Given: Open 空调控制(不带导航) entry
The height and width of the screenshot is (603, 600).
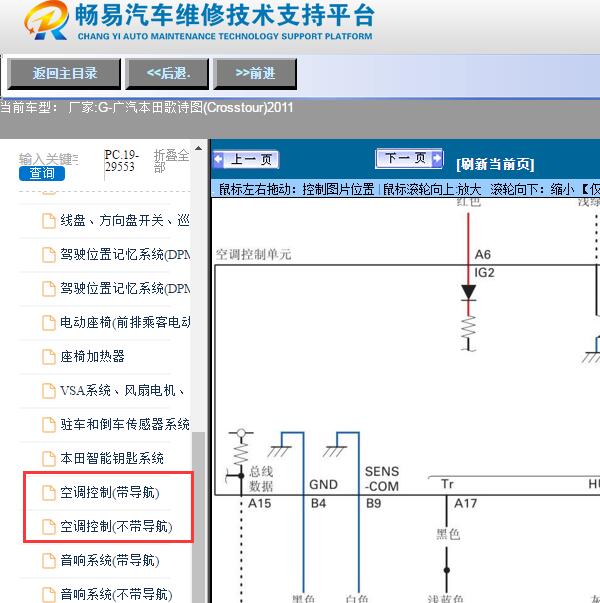Looking at the screenshot, I should [116, 526].
